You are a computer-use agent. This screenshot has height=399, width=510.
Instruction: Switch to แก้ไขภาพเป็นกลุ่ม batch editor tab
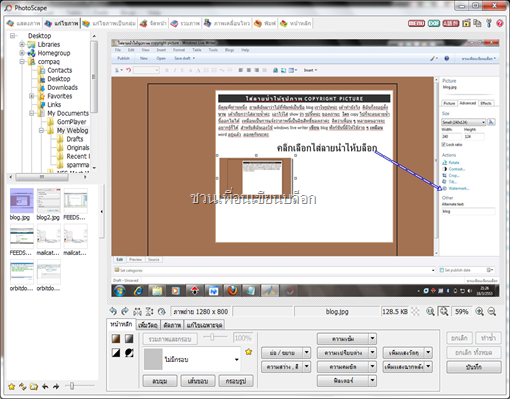[109, 23]
